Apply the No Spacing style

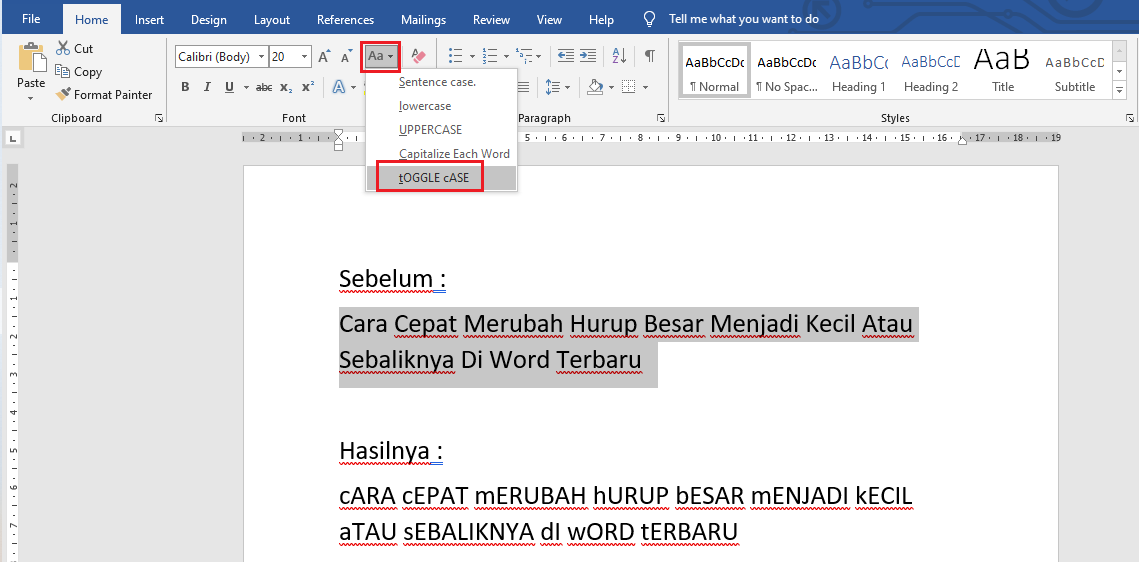pos(786,70)
